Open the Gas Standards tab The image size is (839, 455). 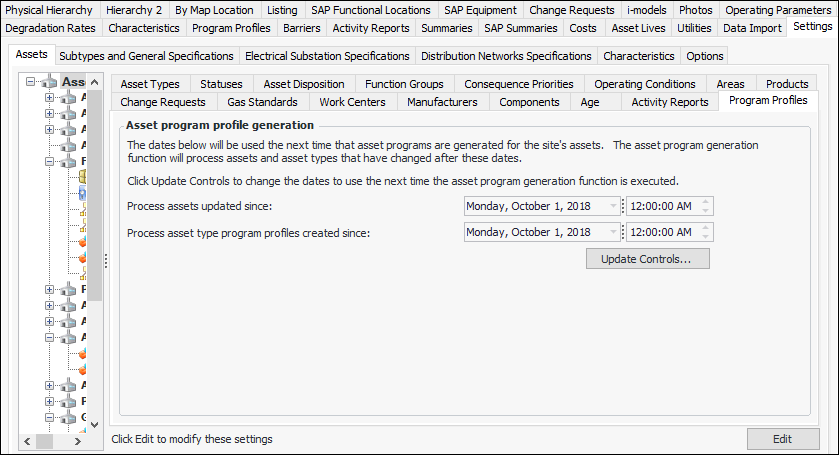[262, 101]
